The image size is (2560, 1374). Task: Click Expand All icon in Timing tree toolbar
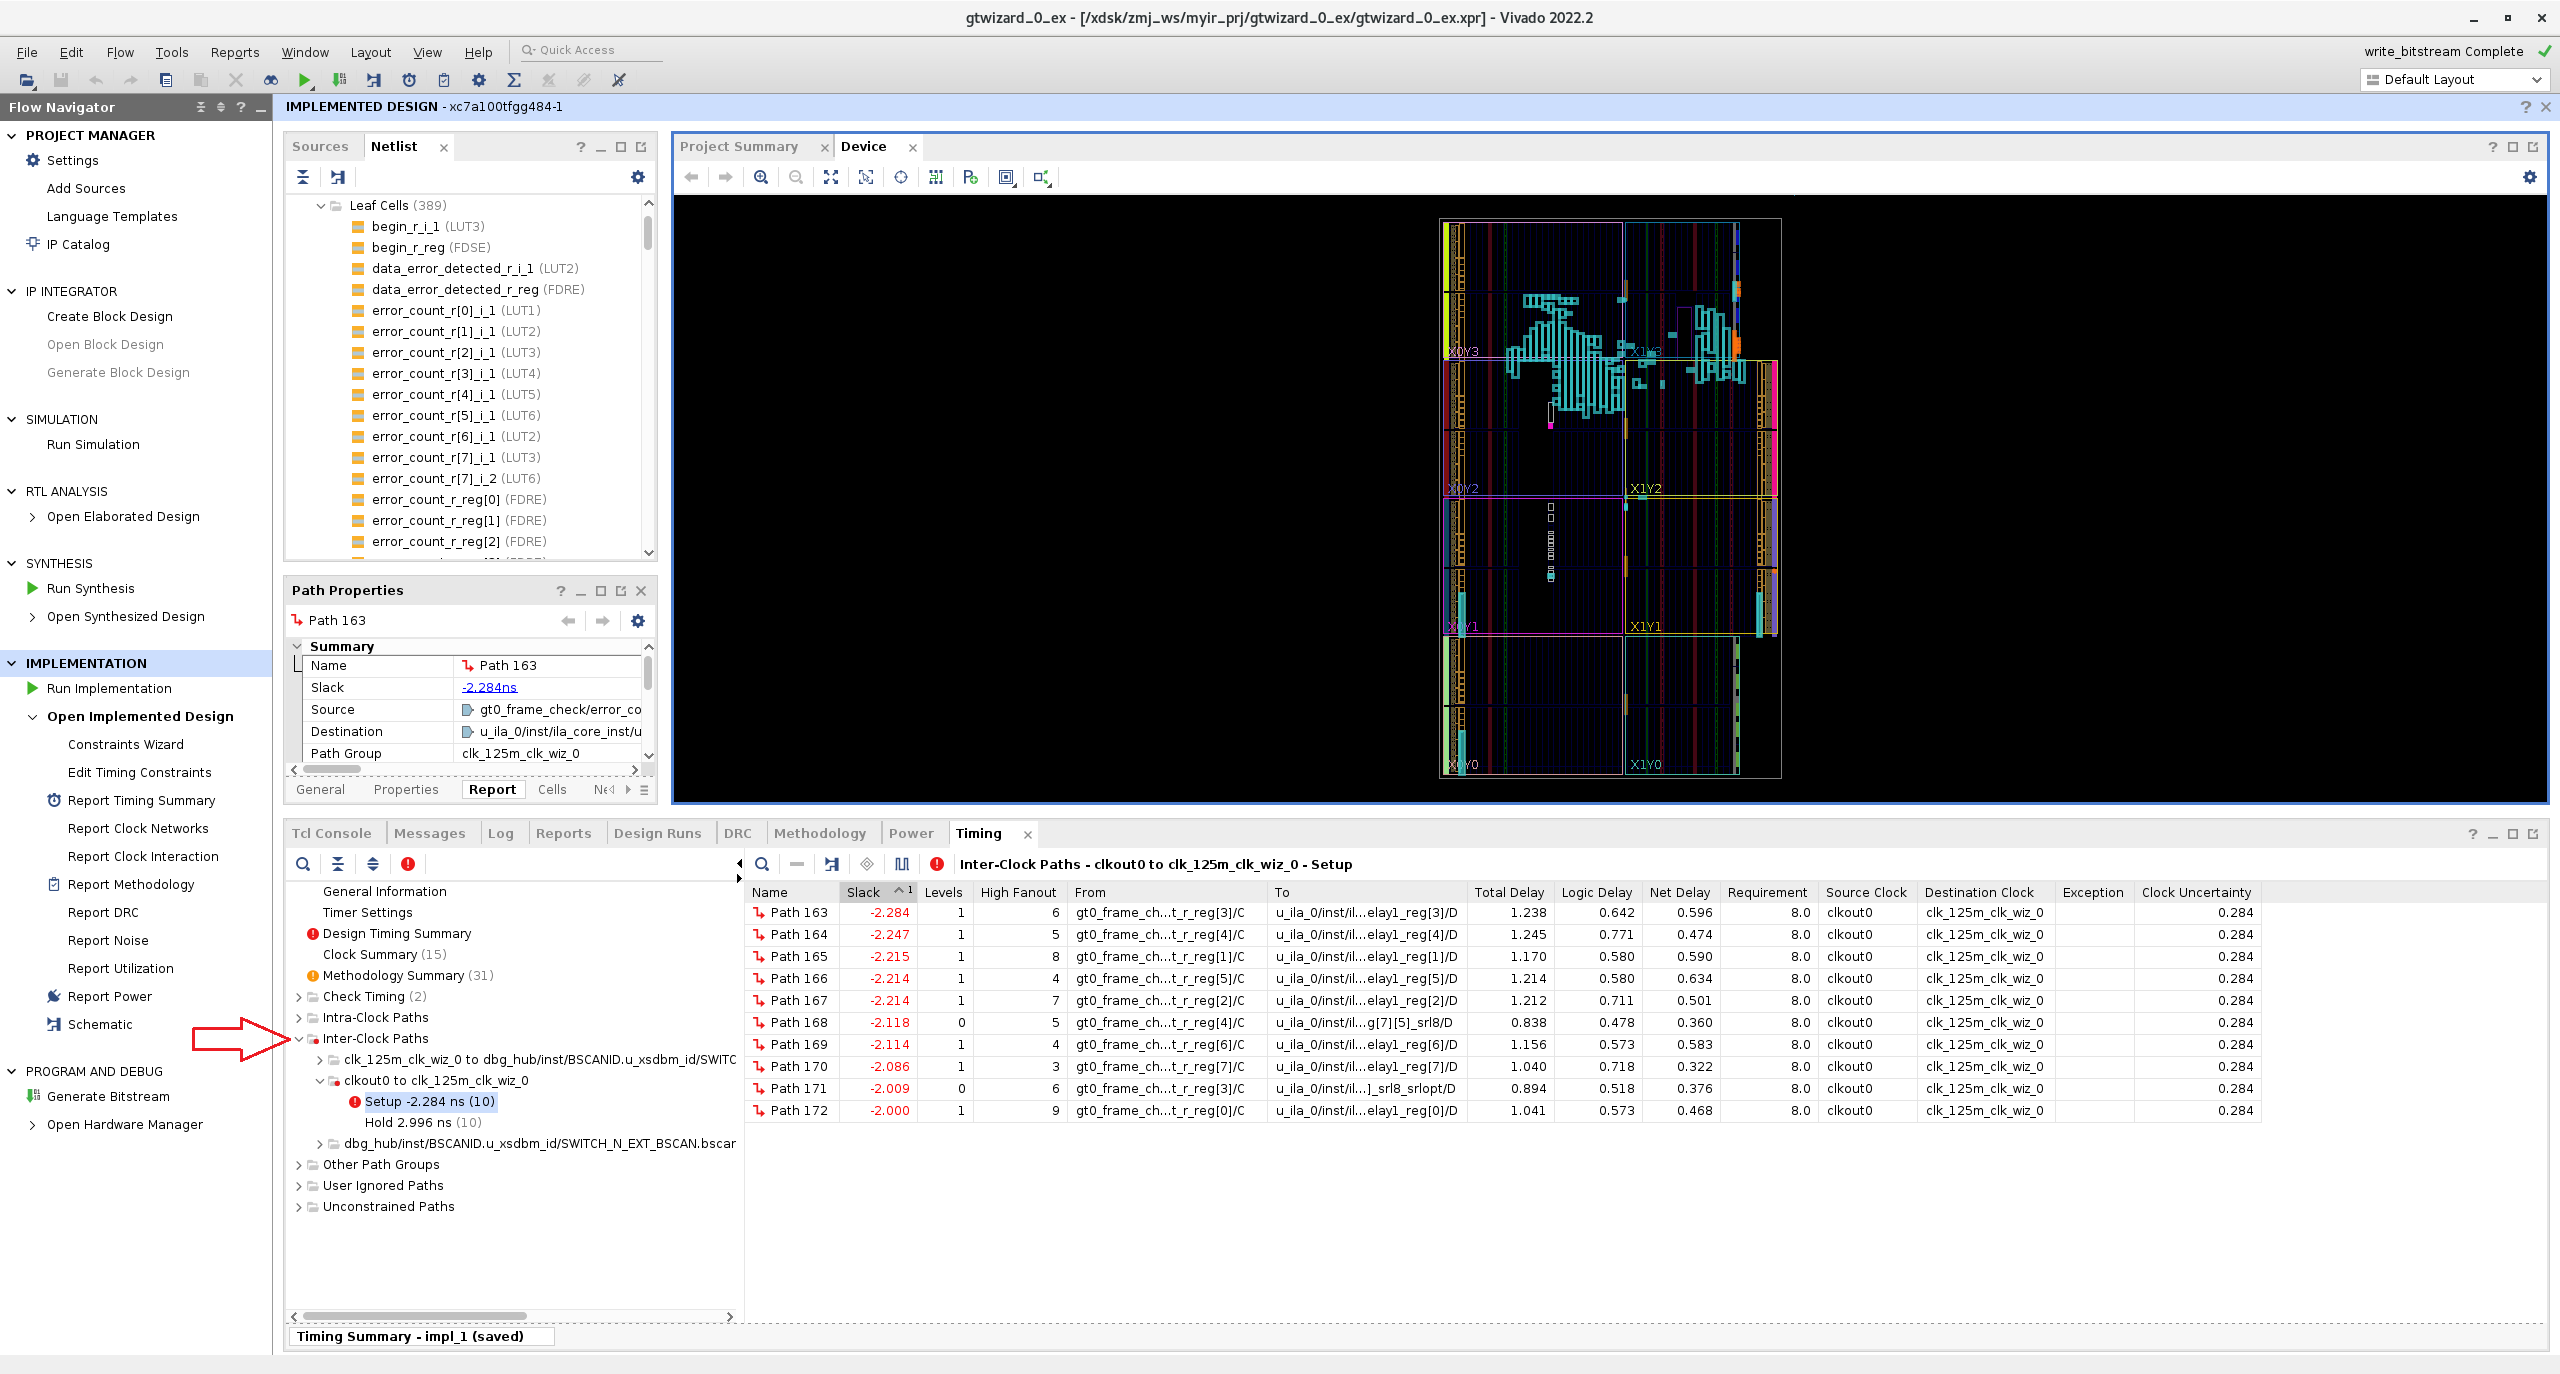click(x=373, y=864)
